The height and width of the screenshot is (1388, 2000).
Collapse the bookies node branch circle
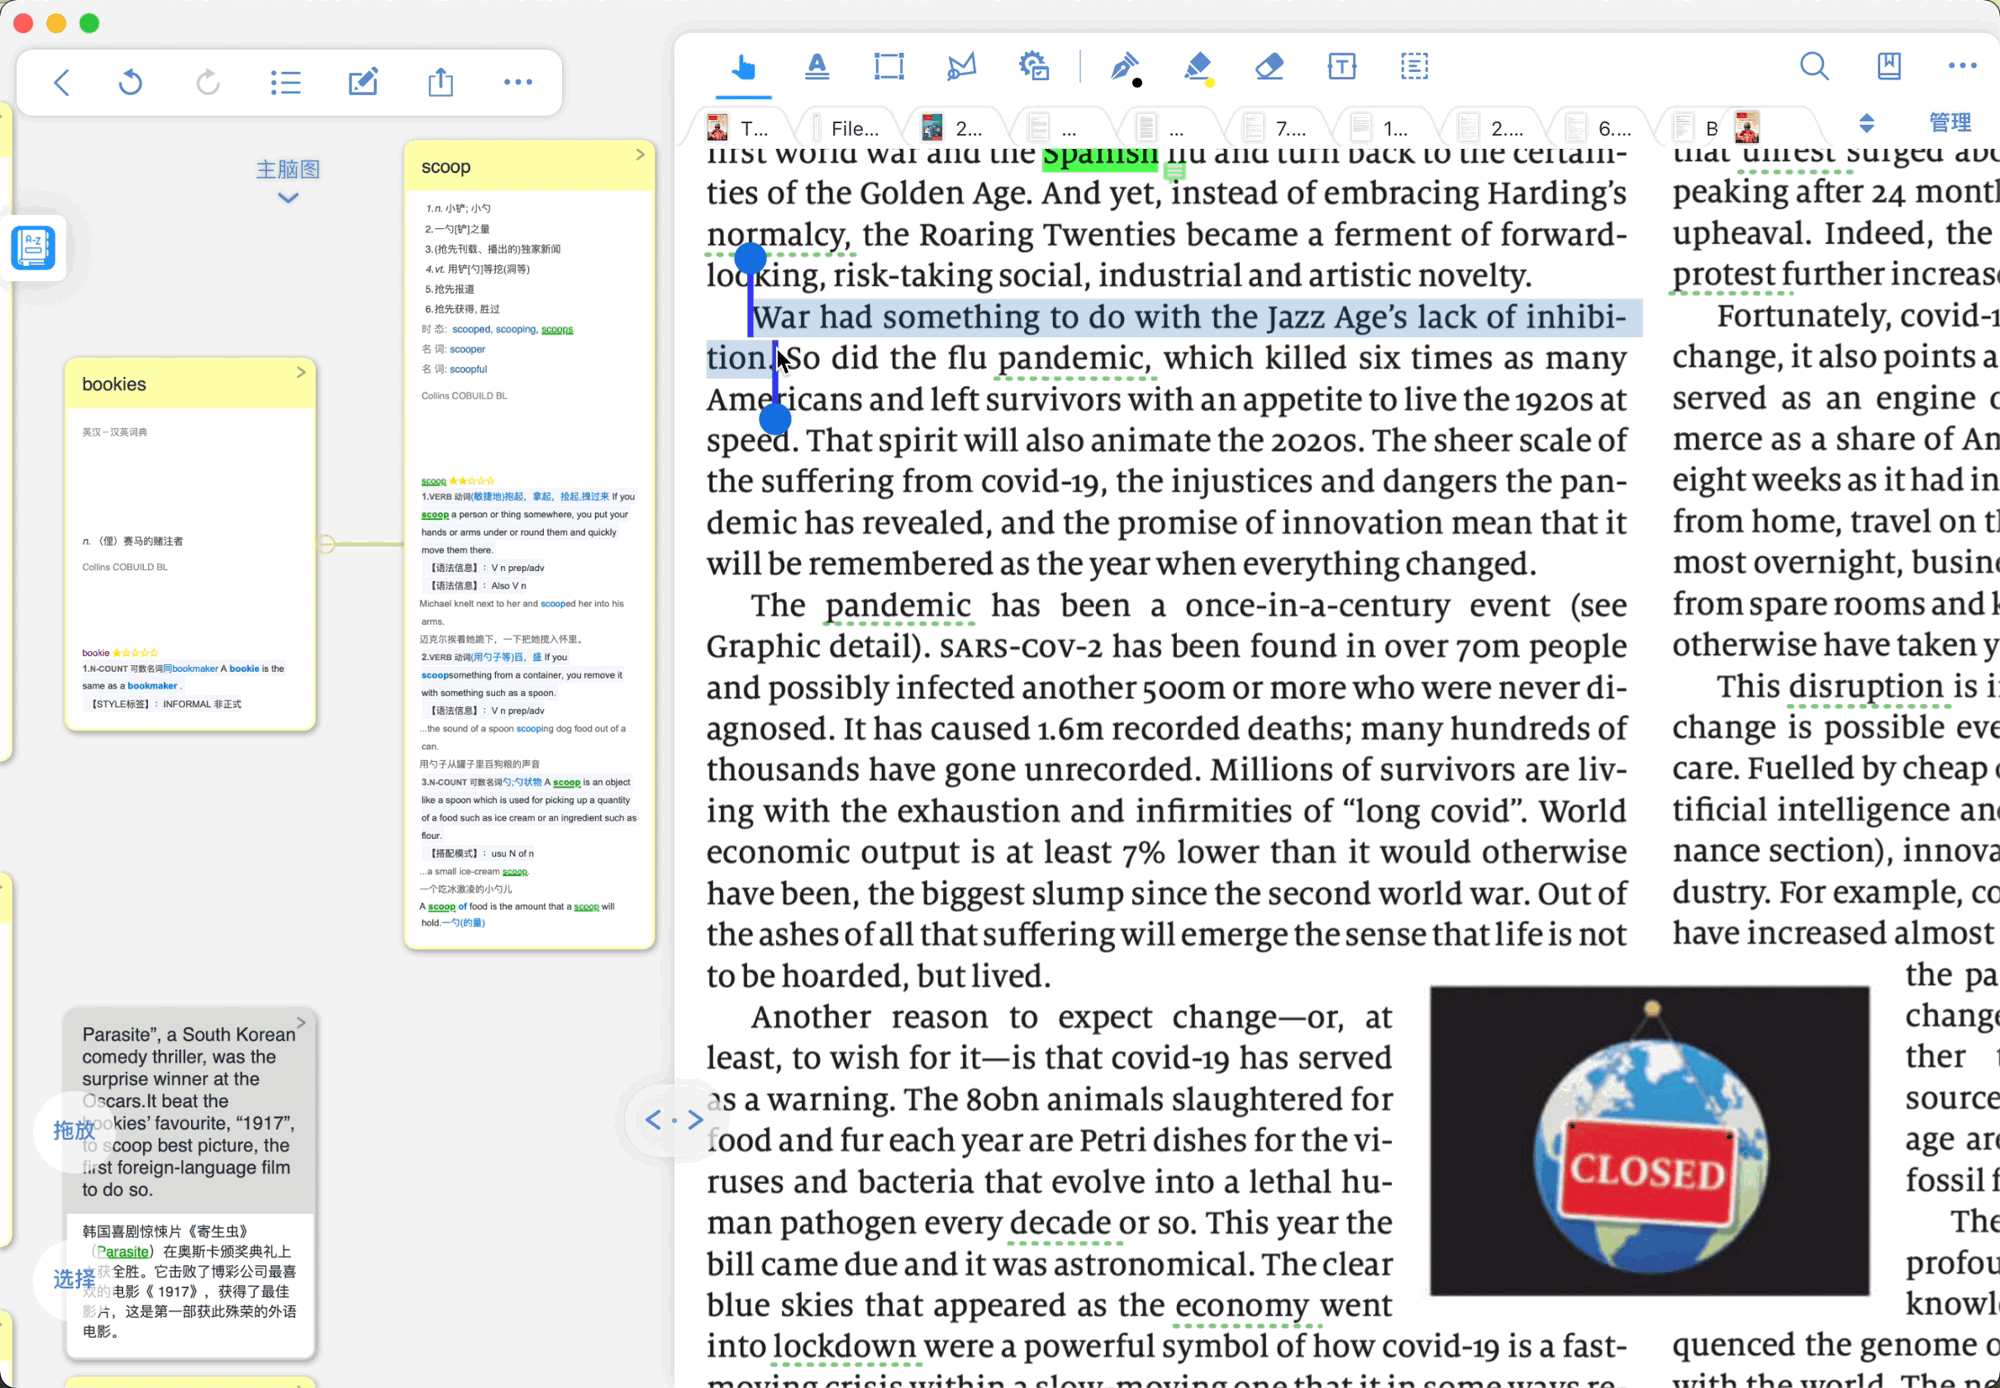coord(327,544)
